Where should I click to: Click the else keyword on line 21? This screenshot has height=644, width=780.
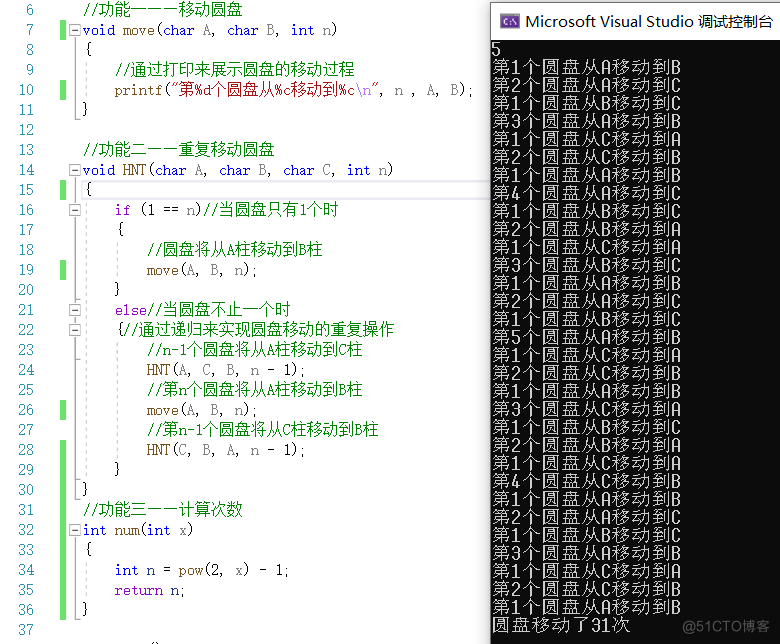point(130,310)
